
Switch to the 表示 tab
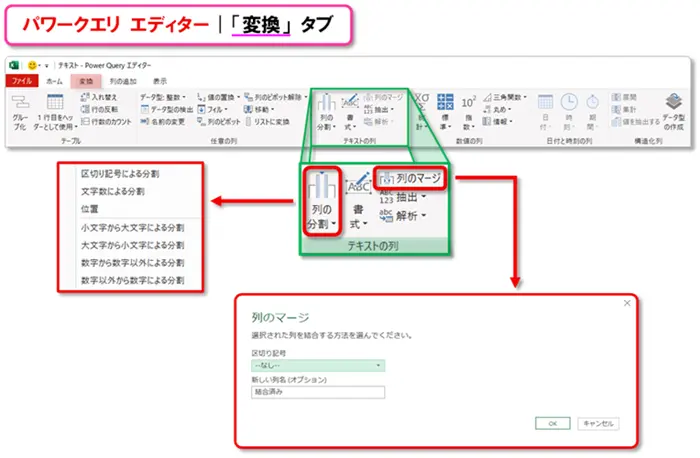160,81
